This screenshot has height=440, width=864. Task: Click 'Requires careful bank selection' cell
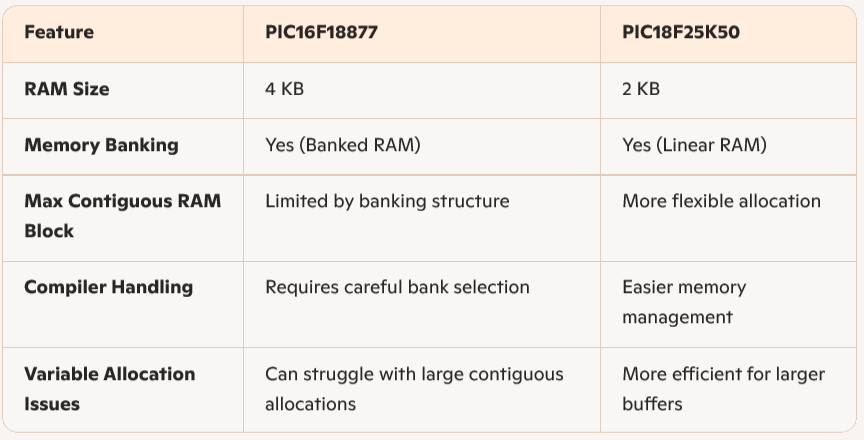(x=397, y=287)
